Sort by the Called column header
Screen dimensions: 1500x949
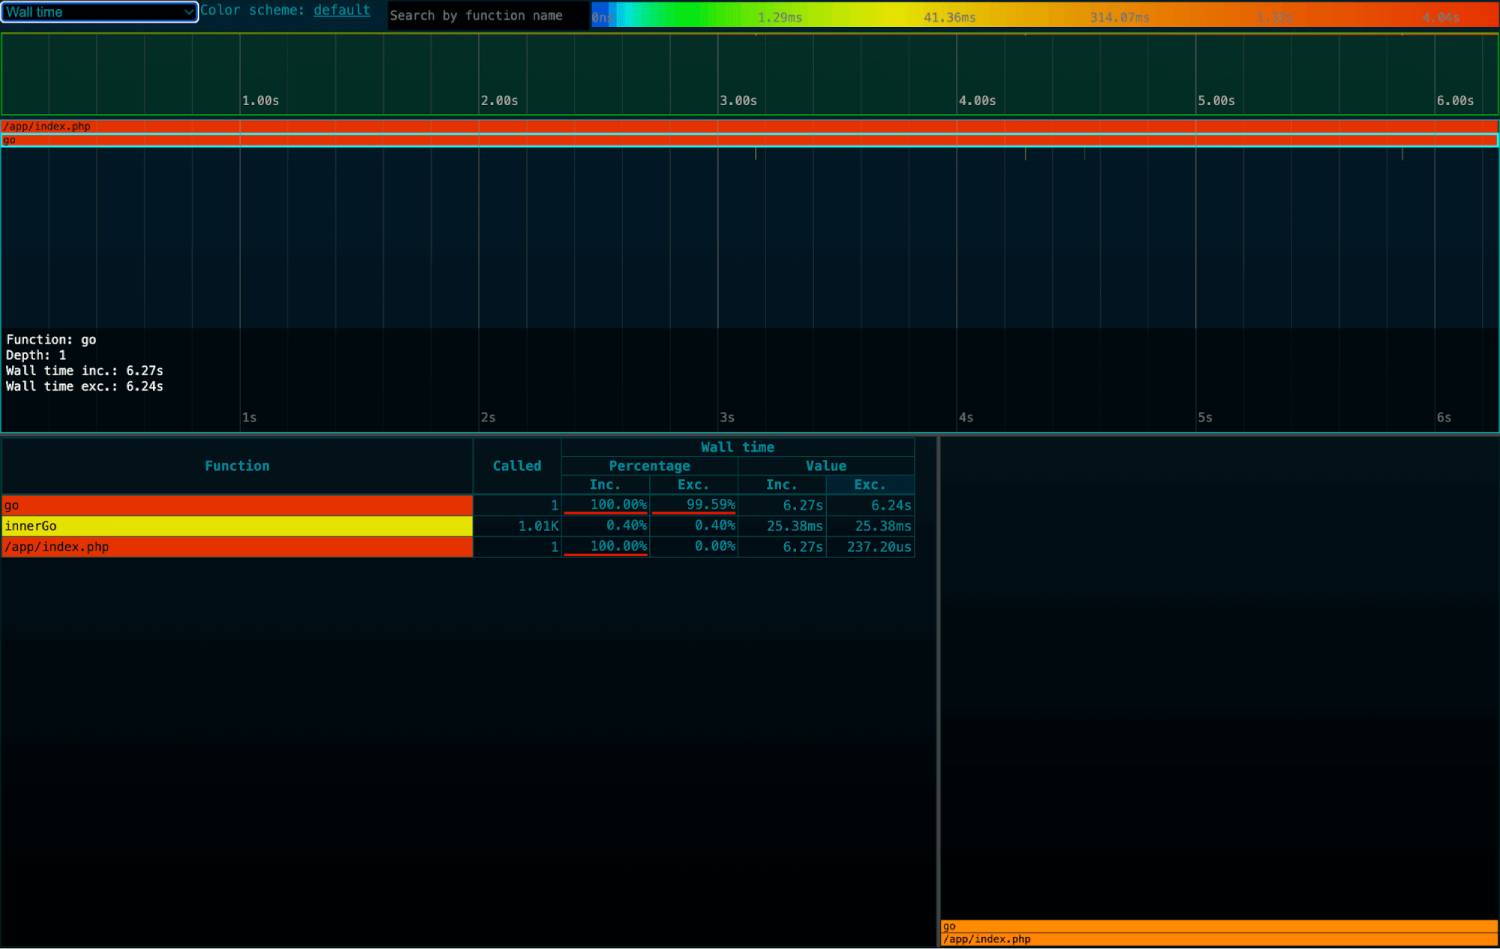pos(516,465)
